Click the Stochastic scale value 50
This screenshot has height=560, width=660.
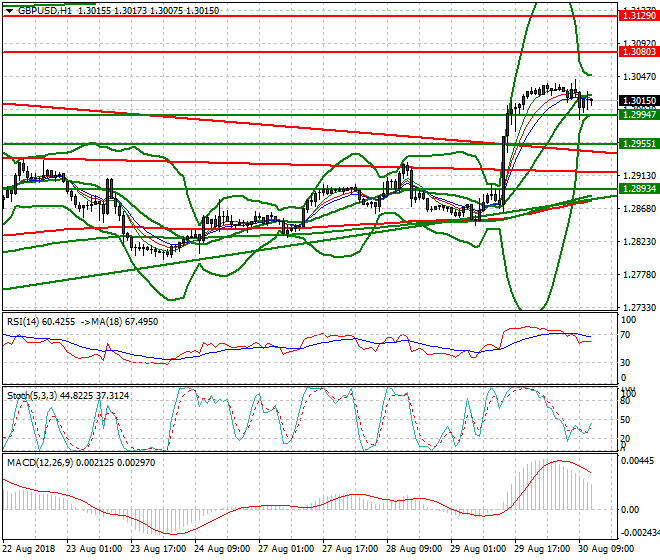pyautogui.click(x=626, y=420)
